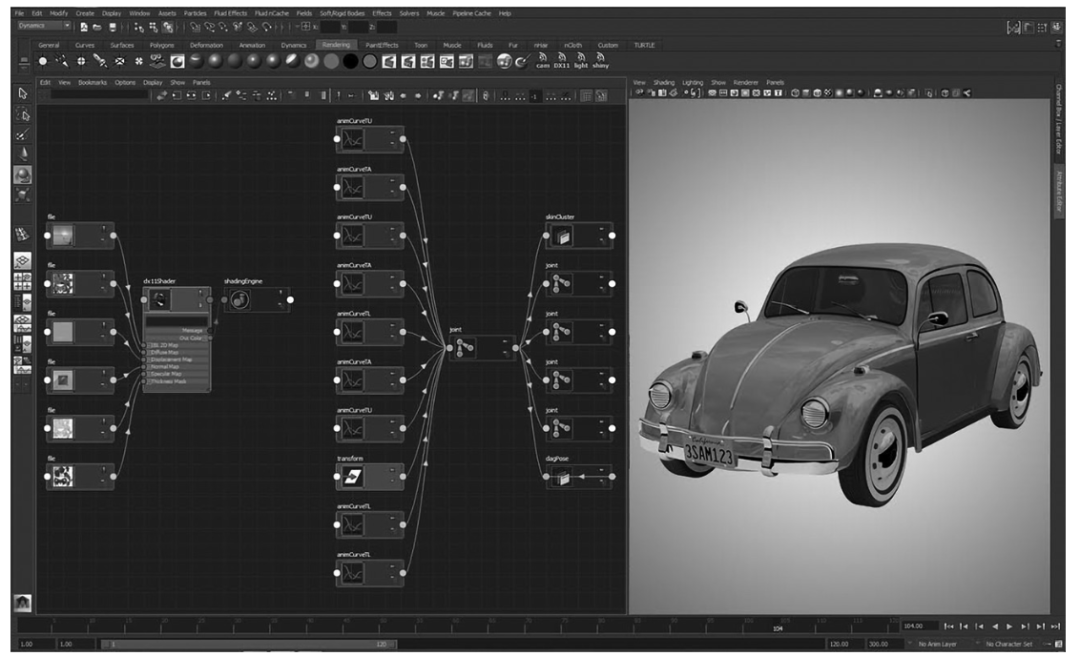This screenshot has height=656, width=1080.
Task: Click the shadingEngine node icon
Action: pos(240,300)
